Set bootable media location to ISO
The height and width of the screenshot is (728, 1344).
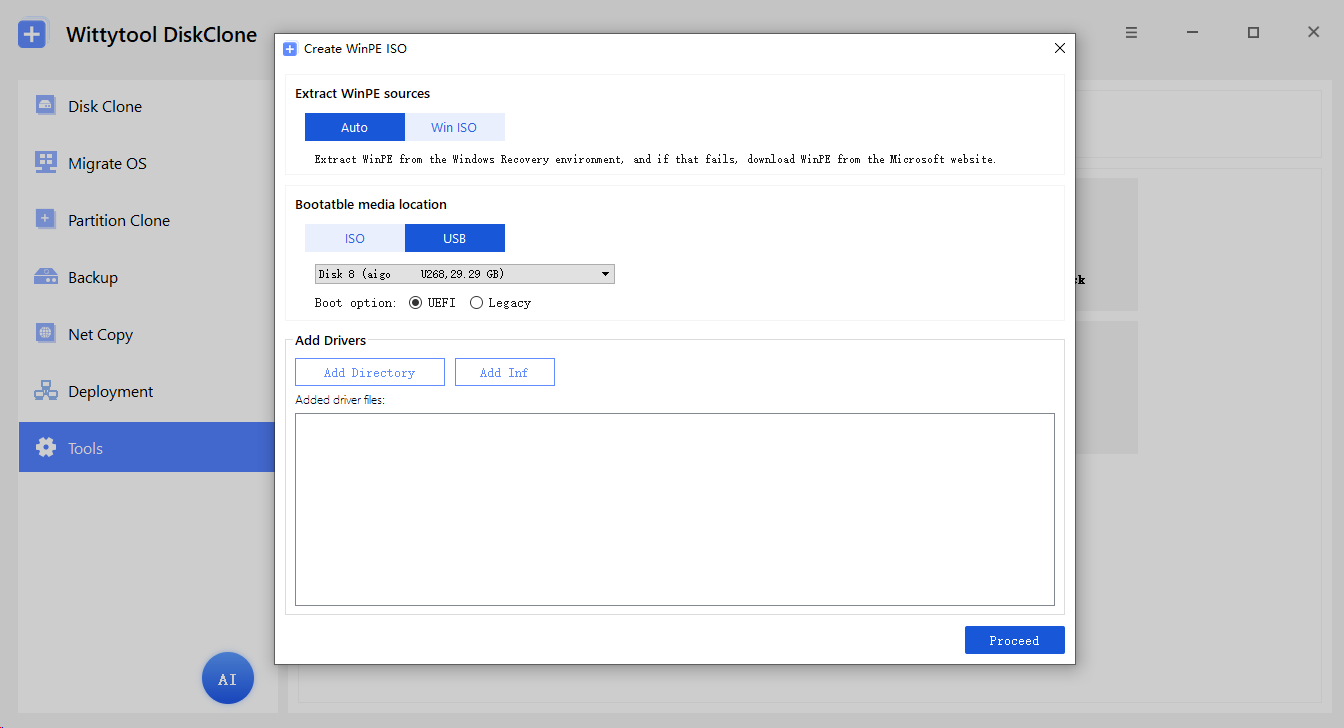coord(355,238)
